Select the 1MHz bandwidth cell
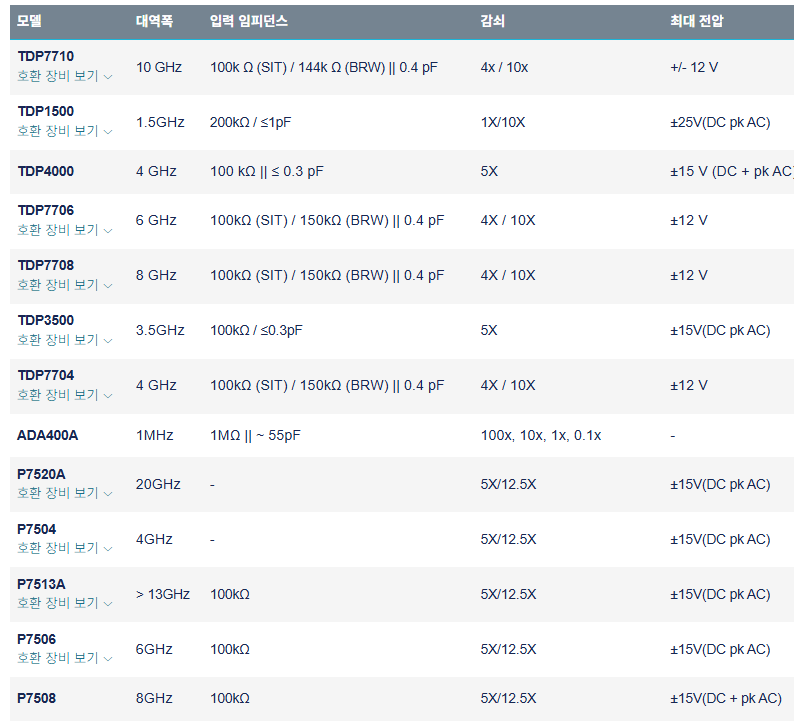794x721 pixels. pyautogui.click(x=154, y=435)
